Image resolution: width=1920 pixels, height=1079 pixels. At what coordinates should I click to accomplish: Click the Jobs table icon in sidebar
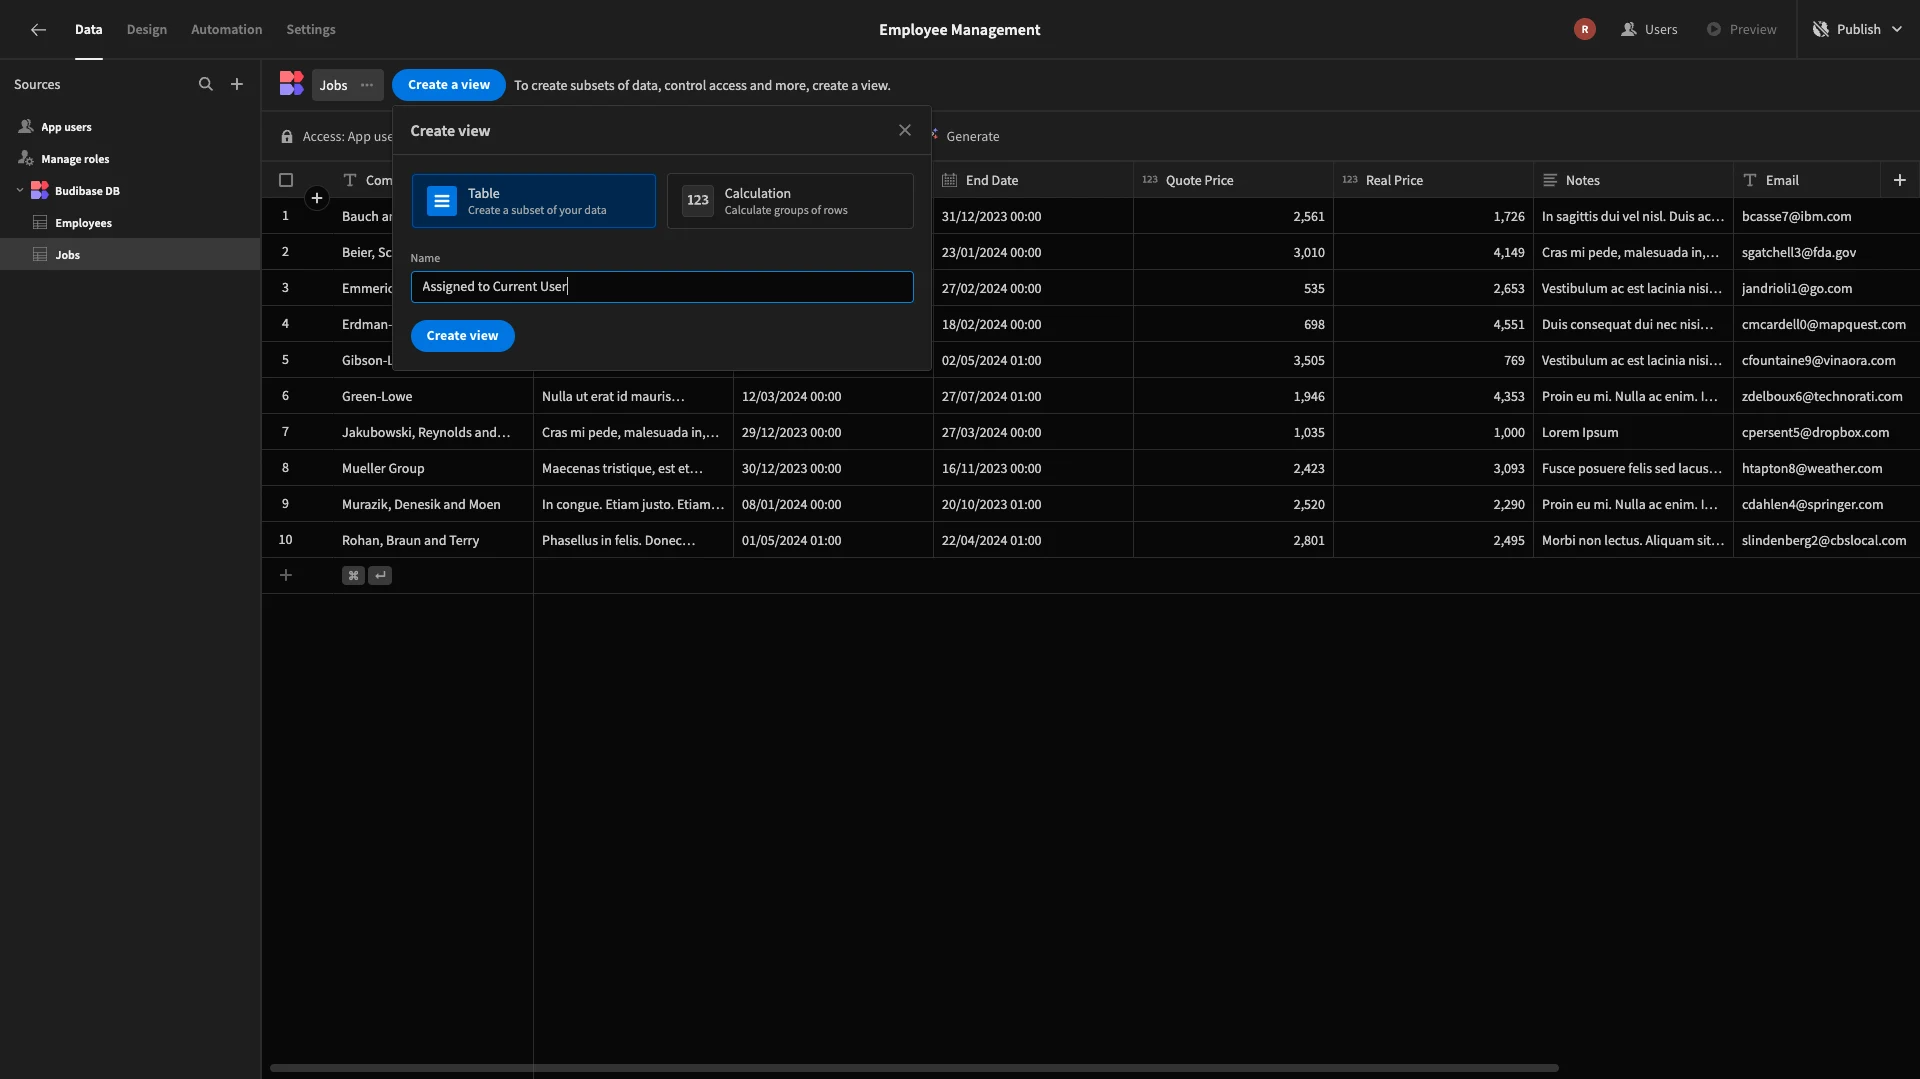click(x=40, y=255)
